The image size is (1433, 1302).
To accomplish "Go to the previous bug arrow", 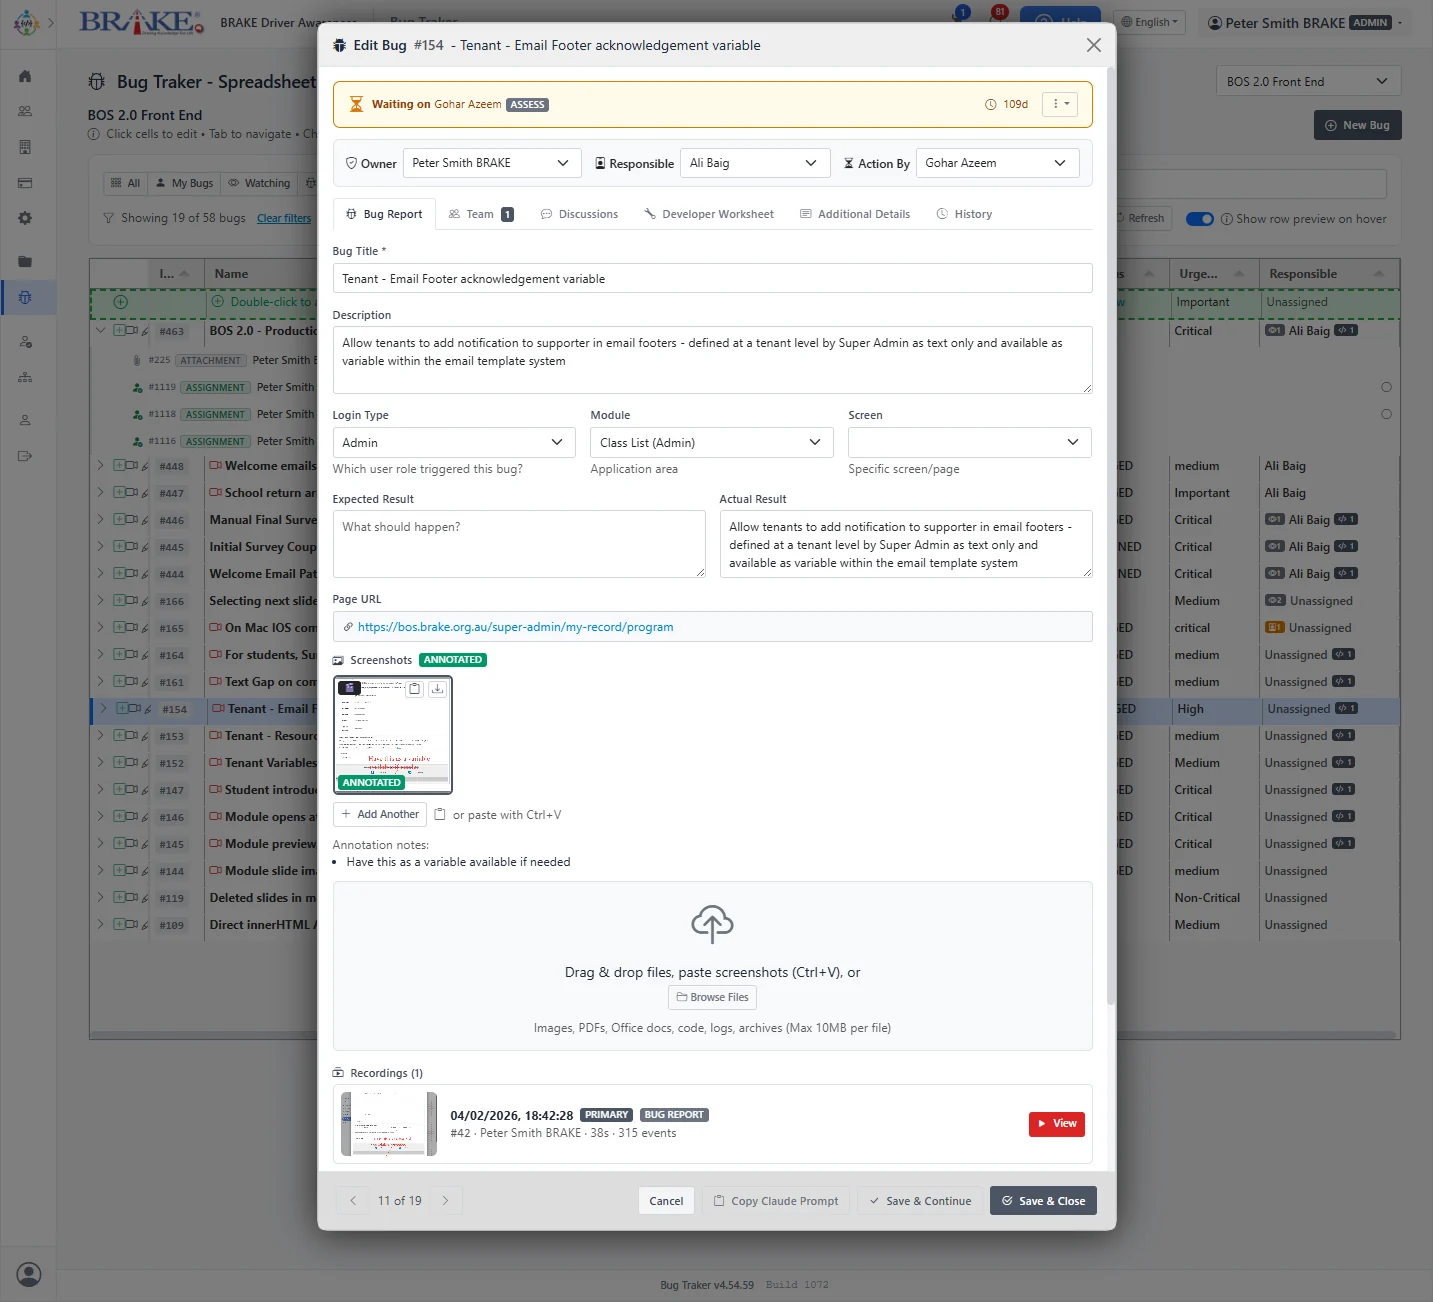I will pyautogui.click(x=353, y=1201).
